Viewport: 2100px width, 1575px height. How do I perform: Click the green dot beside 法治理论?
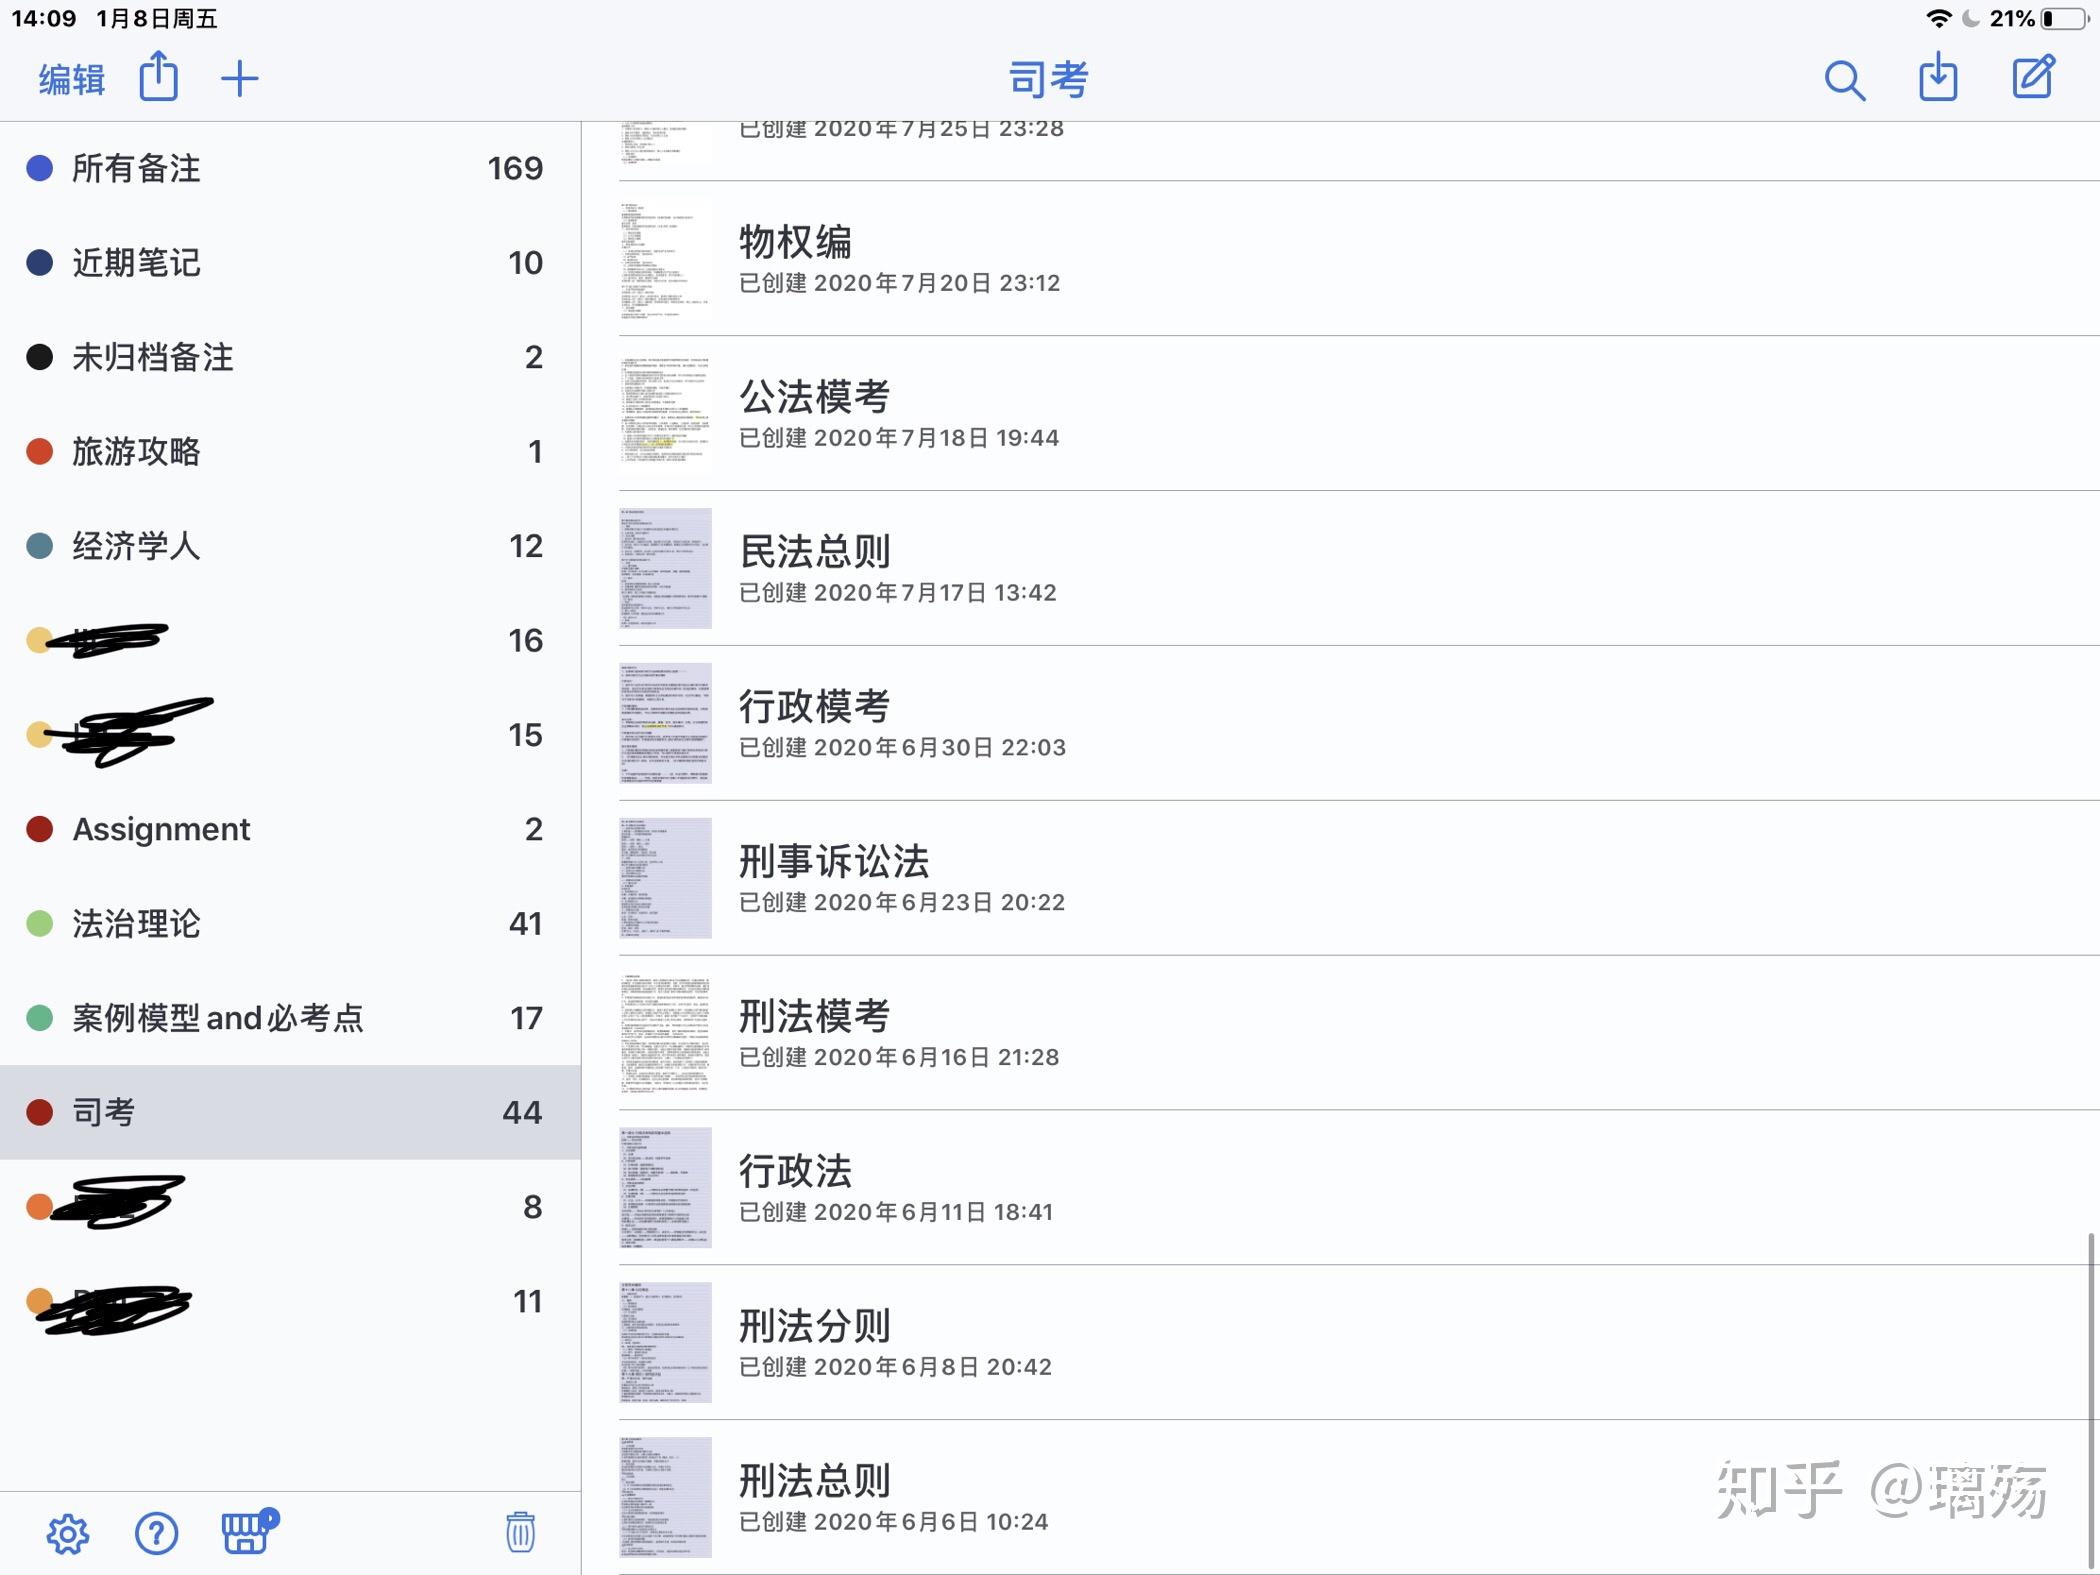click(39, 923)
